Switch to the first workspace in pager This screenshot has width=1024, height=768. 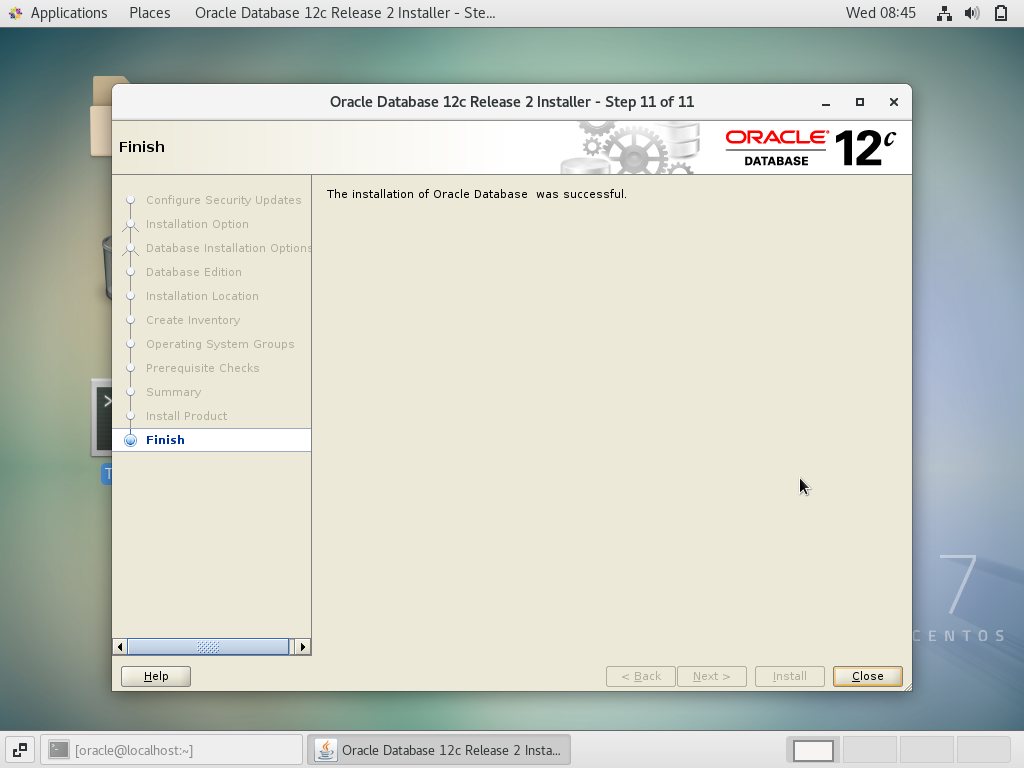tap(813, 750)
